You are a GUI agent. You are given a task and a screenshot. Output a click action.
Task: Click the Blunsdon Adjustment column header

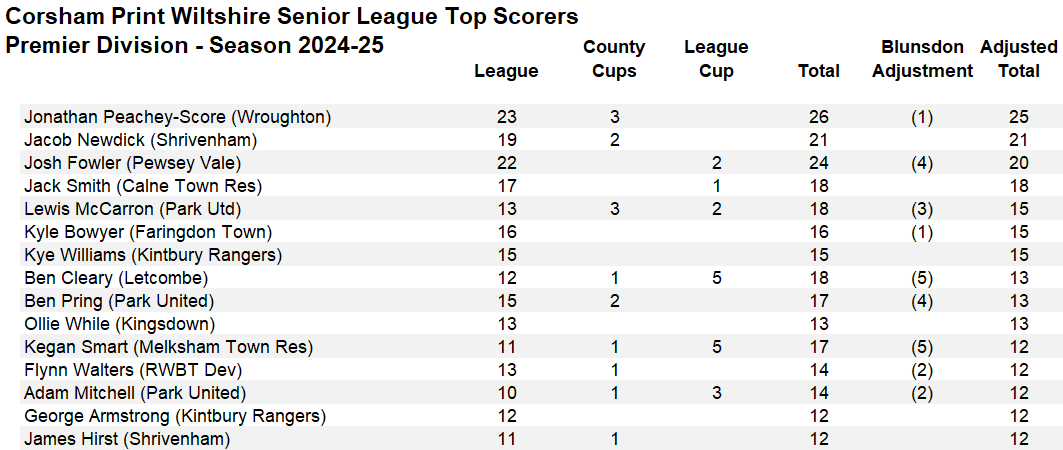click(x=922, y=59)
